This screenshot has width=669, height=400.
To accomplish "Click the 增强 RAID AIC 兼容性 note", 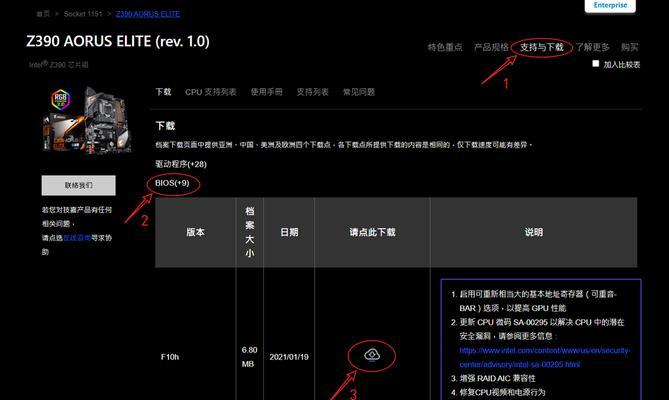I will [497, 378].
